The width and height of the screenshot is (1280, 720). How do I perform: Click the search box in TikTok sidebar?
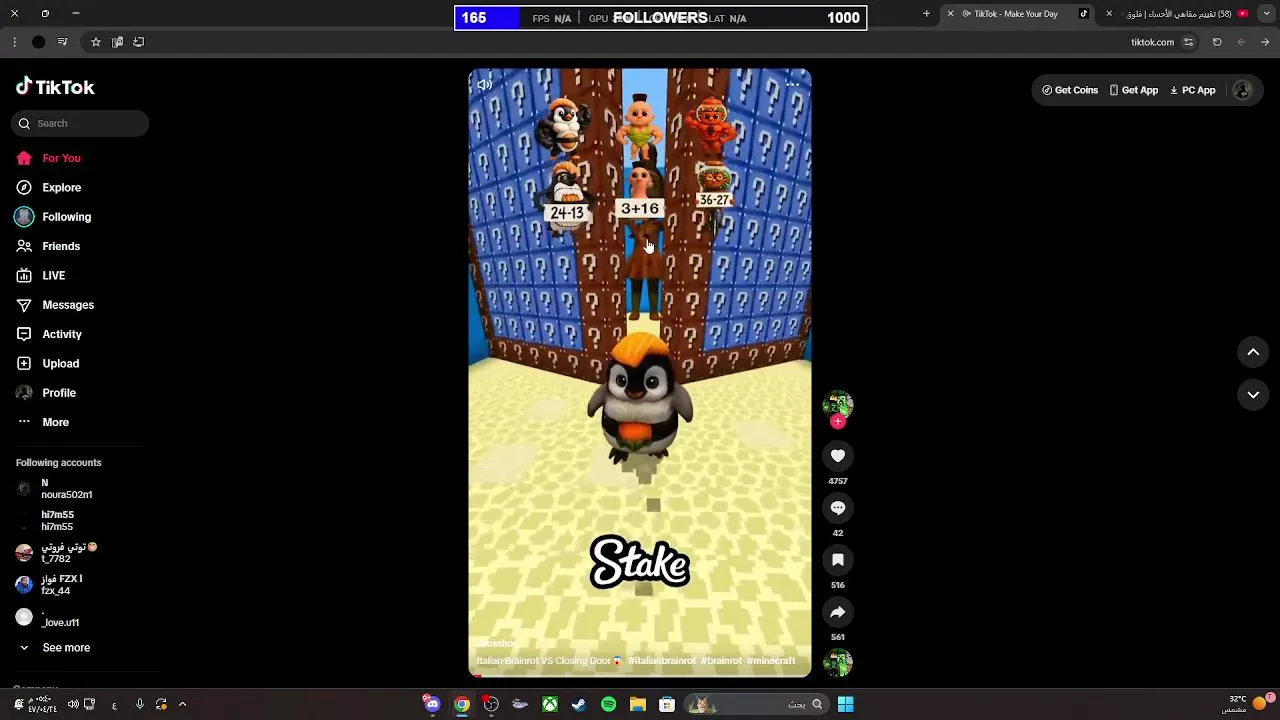(x=80, y=123)
